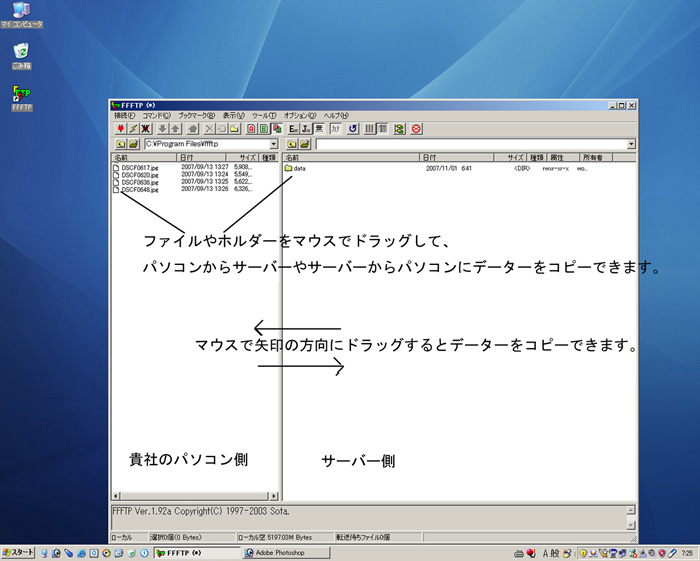Select local file DSCF0617.jpg

tap(136, 168)
